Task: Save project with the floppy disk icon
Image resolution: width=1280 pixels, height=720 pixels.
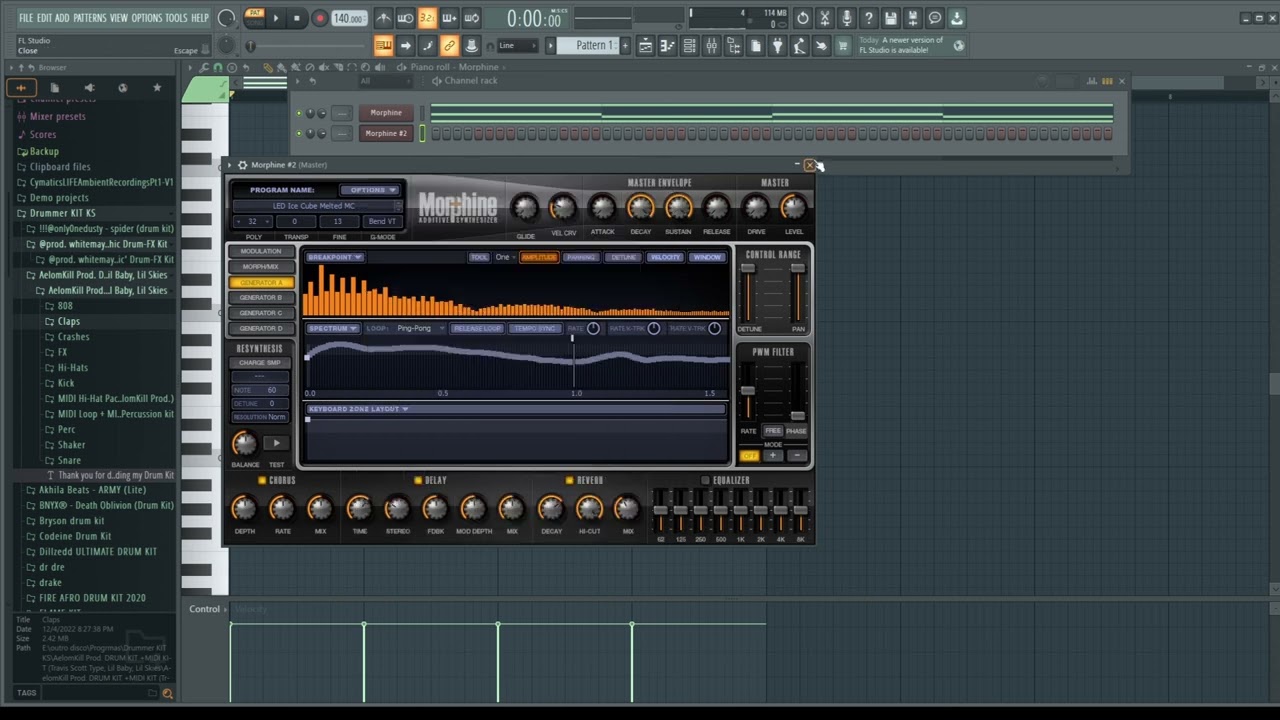Action: pyautogui.click(x=890, y=18)
